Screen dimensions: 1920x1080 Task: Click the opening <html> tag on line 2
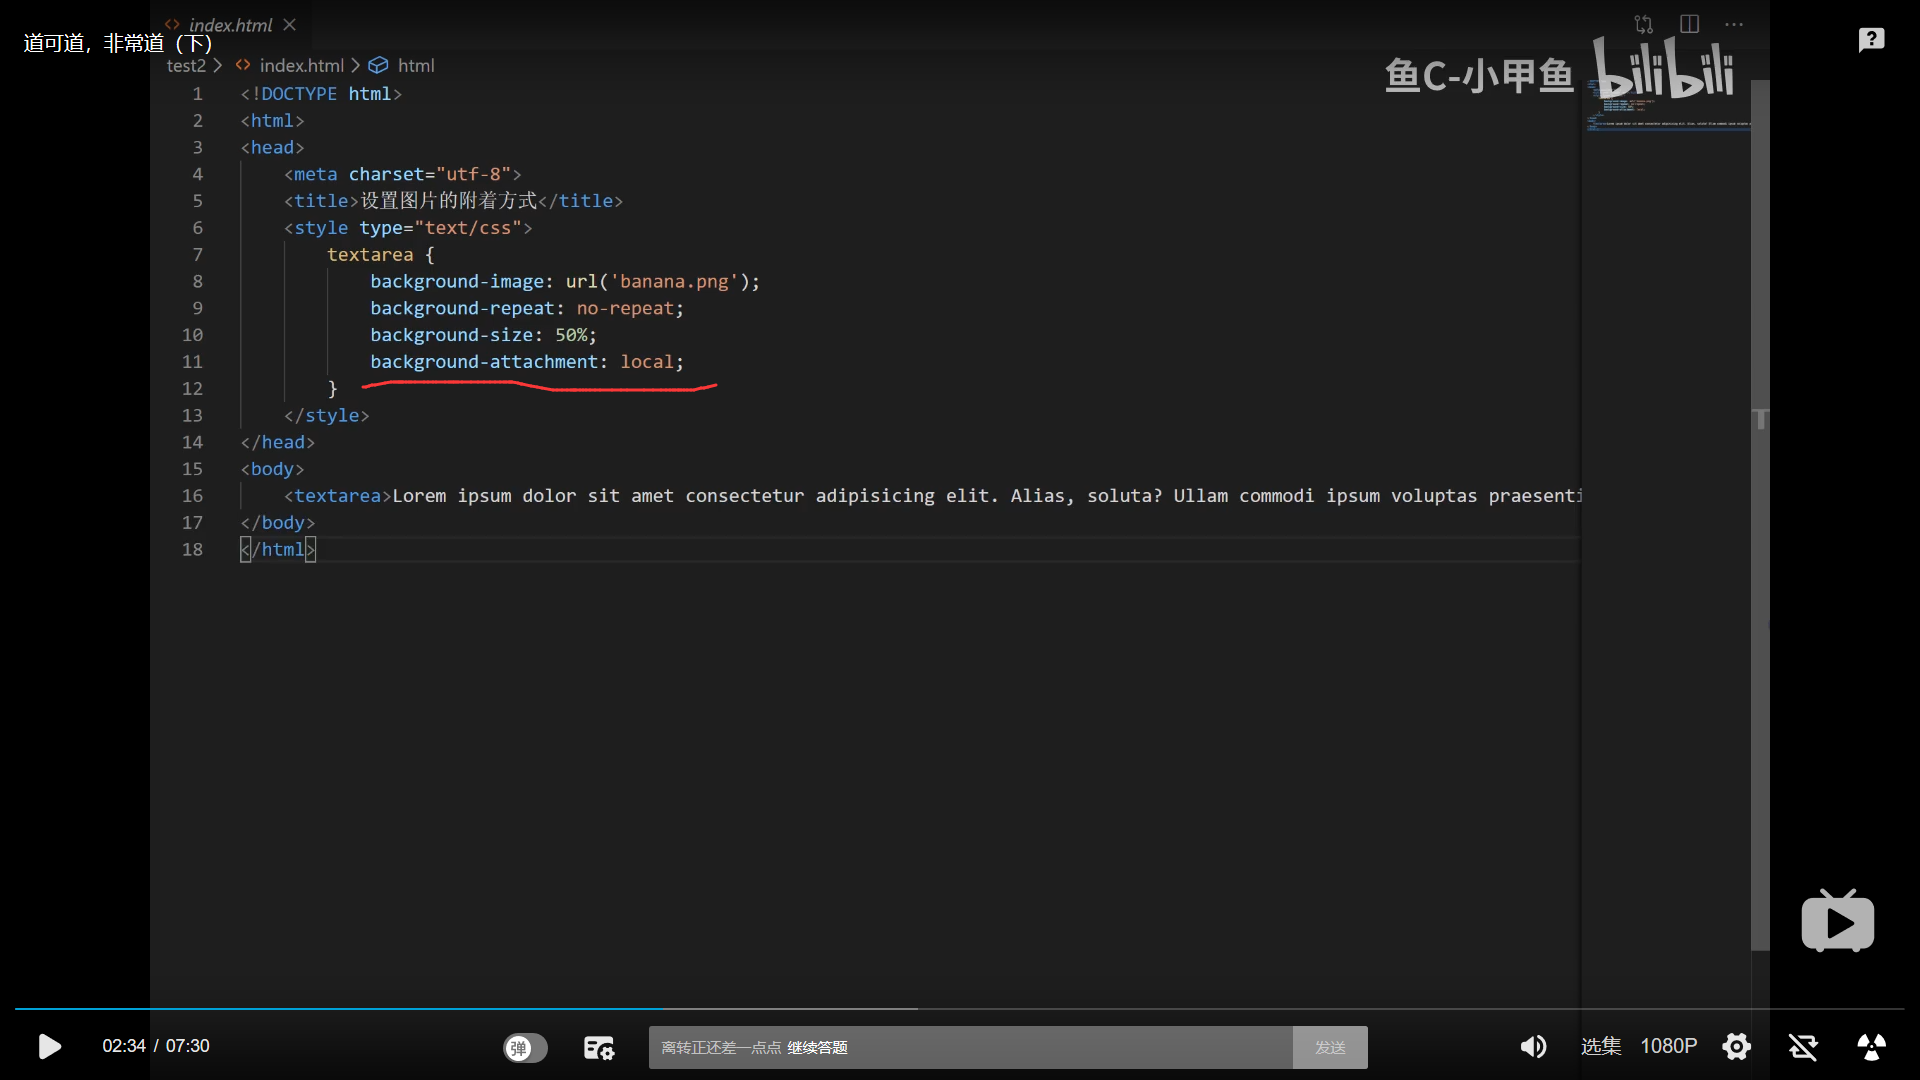coord(272,121)
